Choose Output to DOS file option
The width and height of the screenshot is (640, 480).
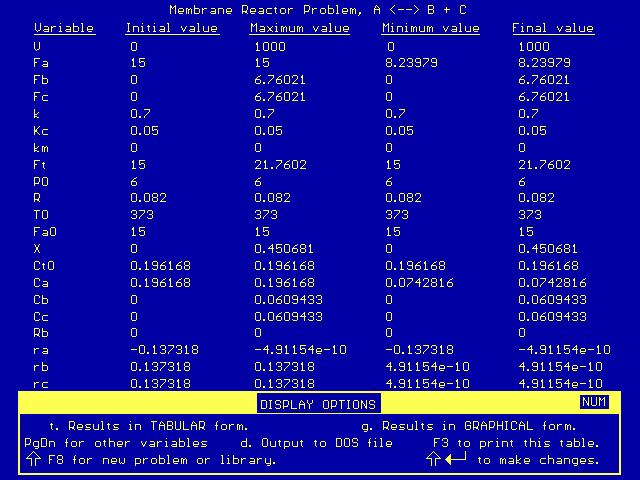[x=317, y=442]
